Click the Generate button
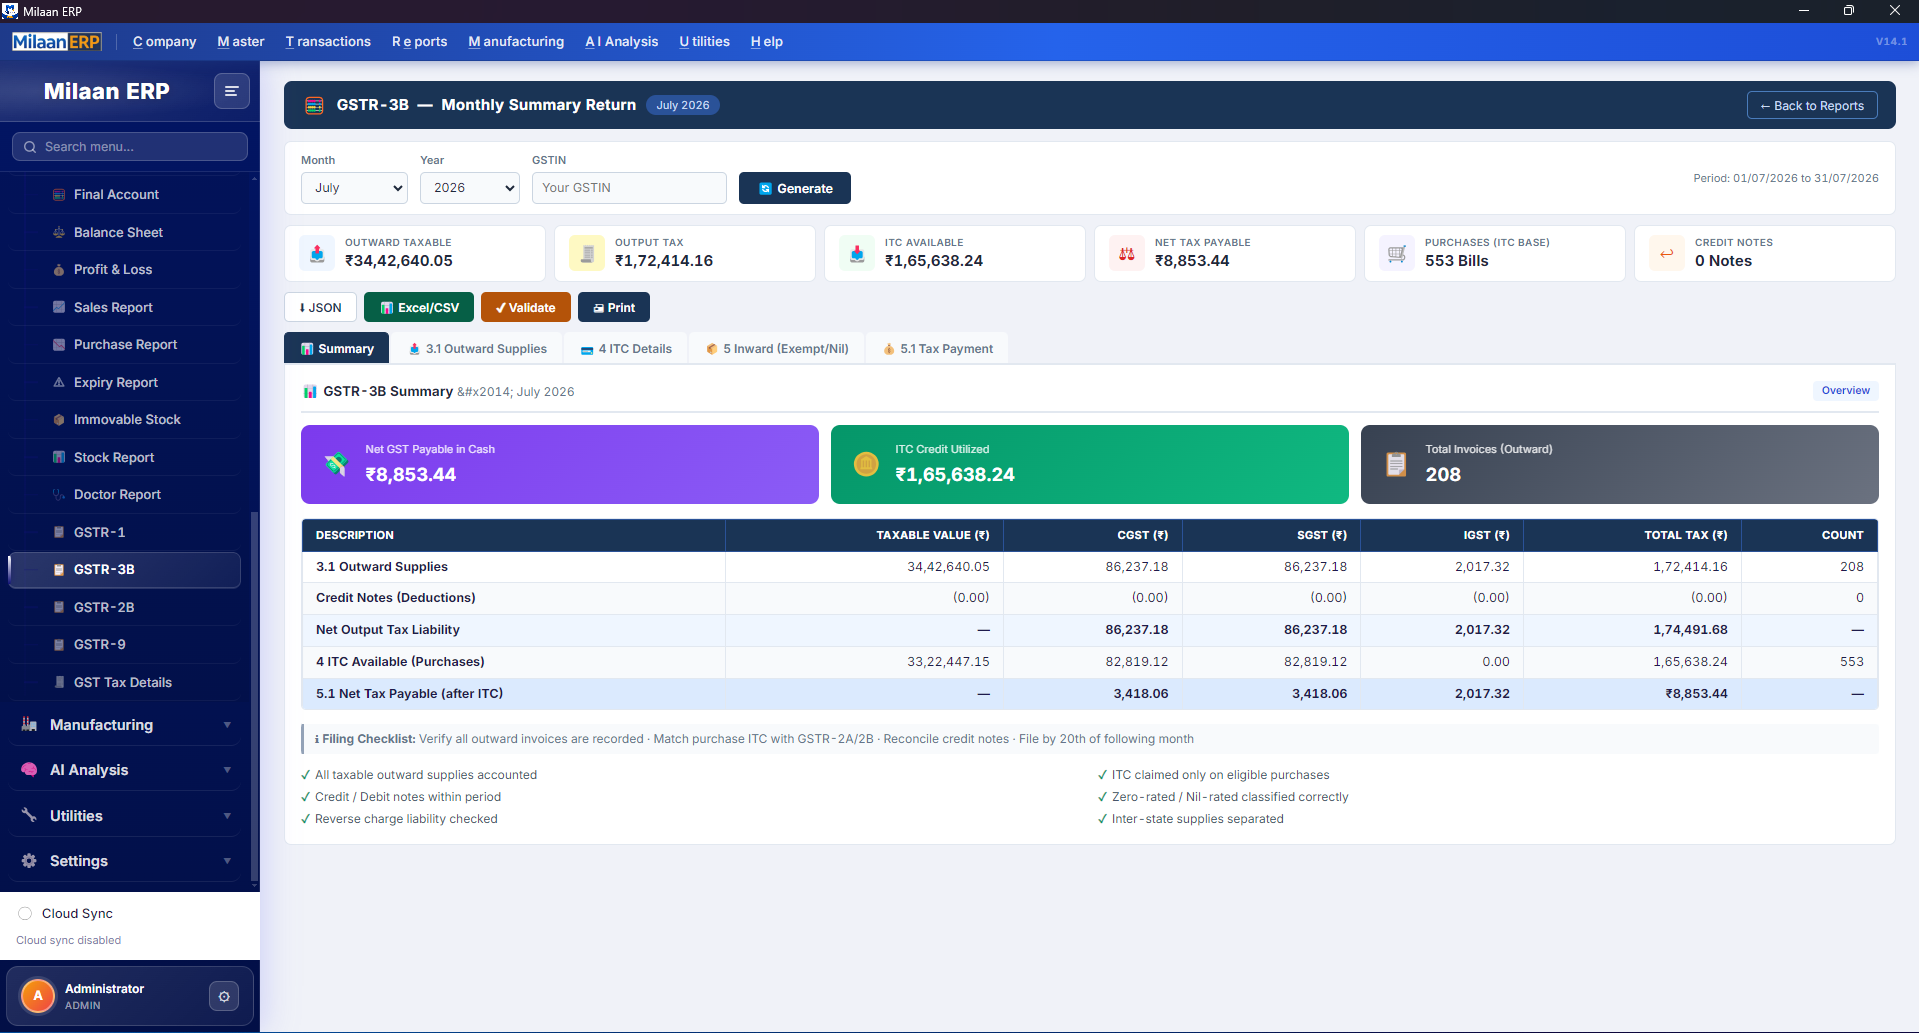The image size is (1919, 1033). tap(795, 188)
